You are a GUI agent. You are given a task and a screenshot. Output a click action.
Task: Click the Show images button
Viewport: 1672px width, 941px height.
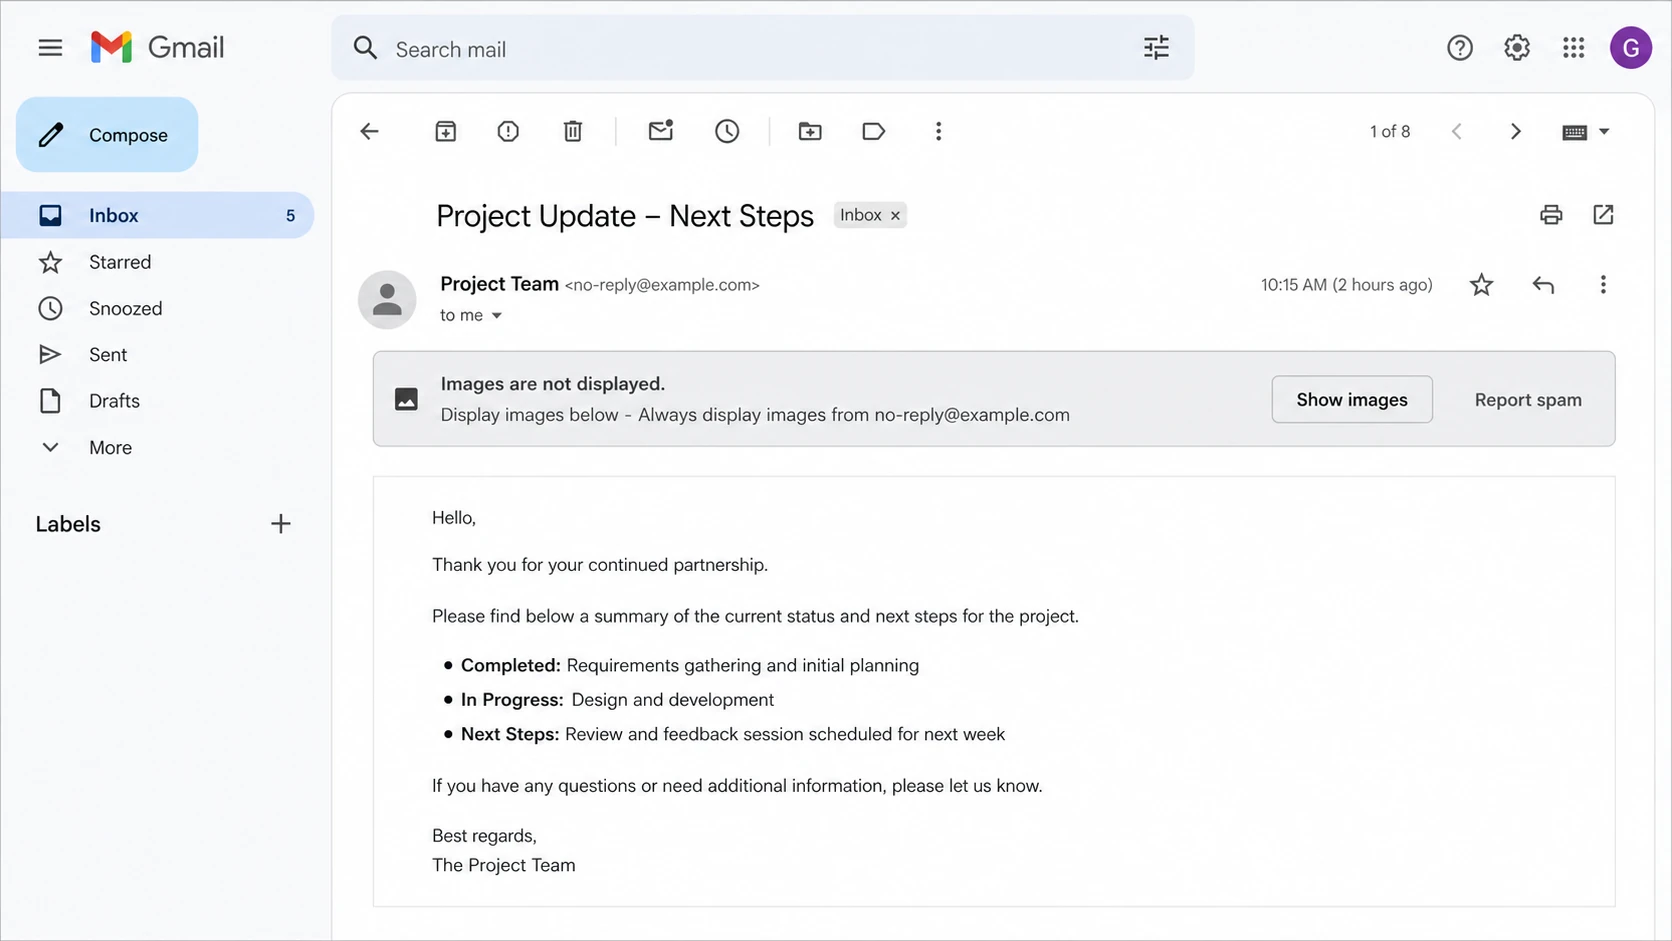click(x=1352, y=400)
